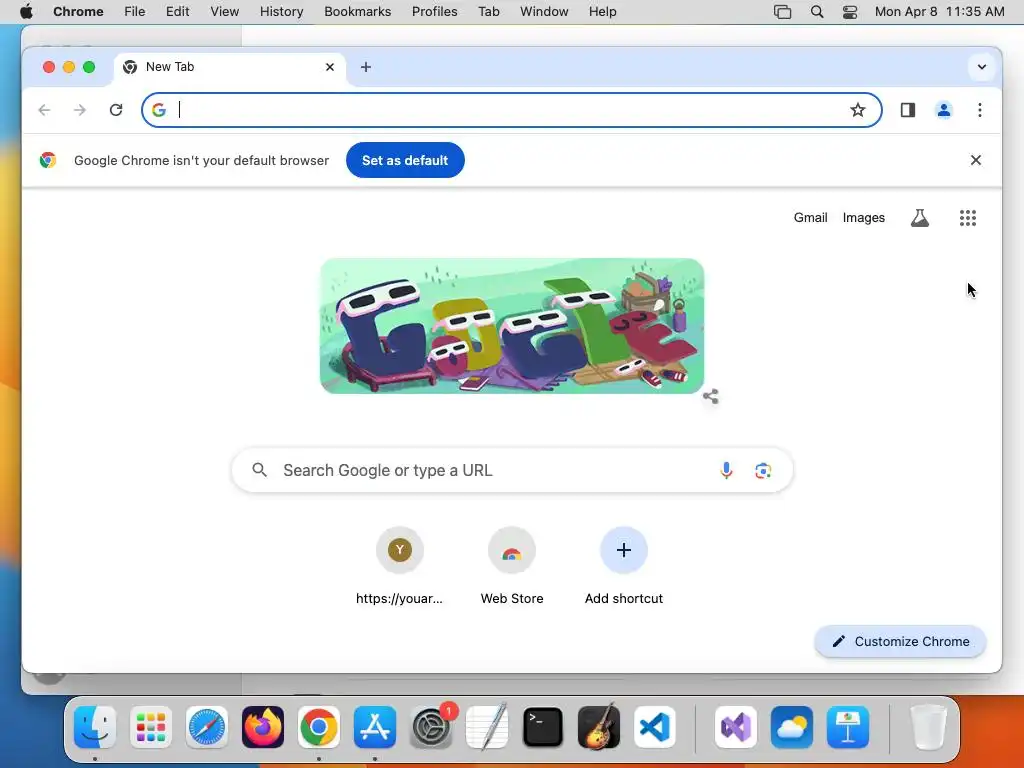The height and width of the screenshot is (768, 1024).
Task: Open Gmail link
Action: point(810,217)
